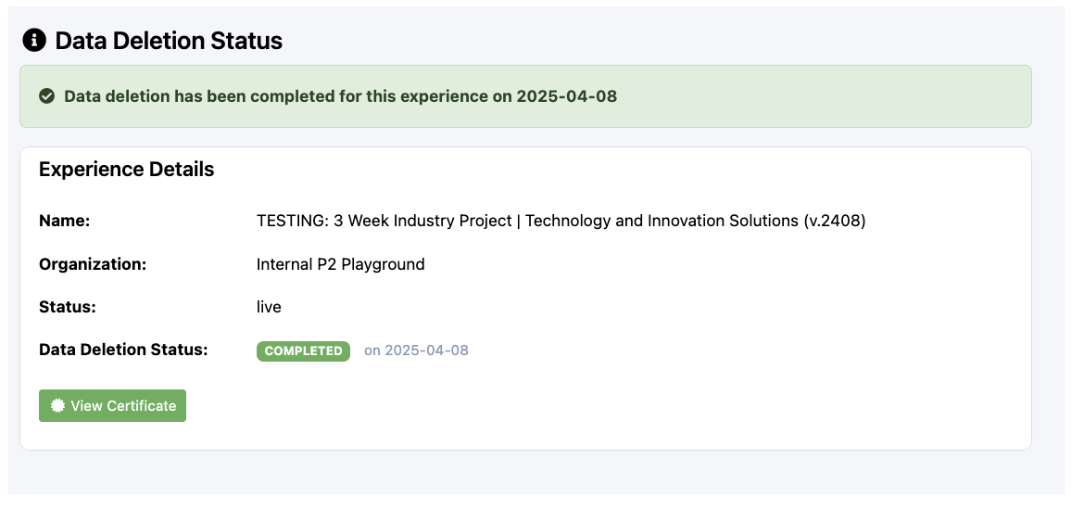The height and width of the screenshot is (522, 1080).
Task: Click the 'Name:' field label
Action: coord(64,221)
